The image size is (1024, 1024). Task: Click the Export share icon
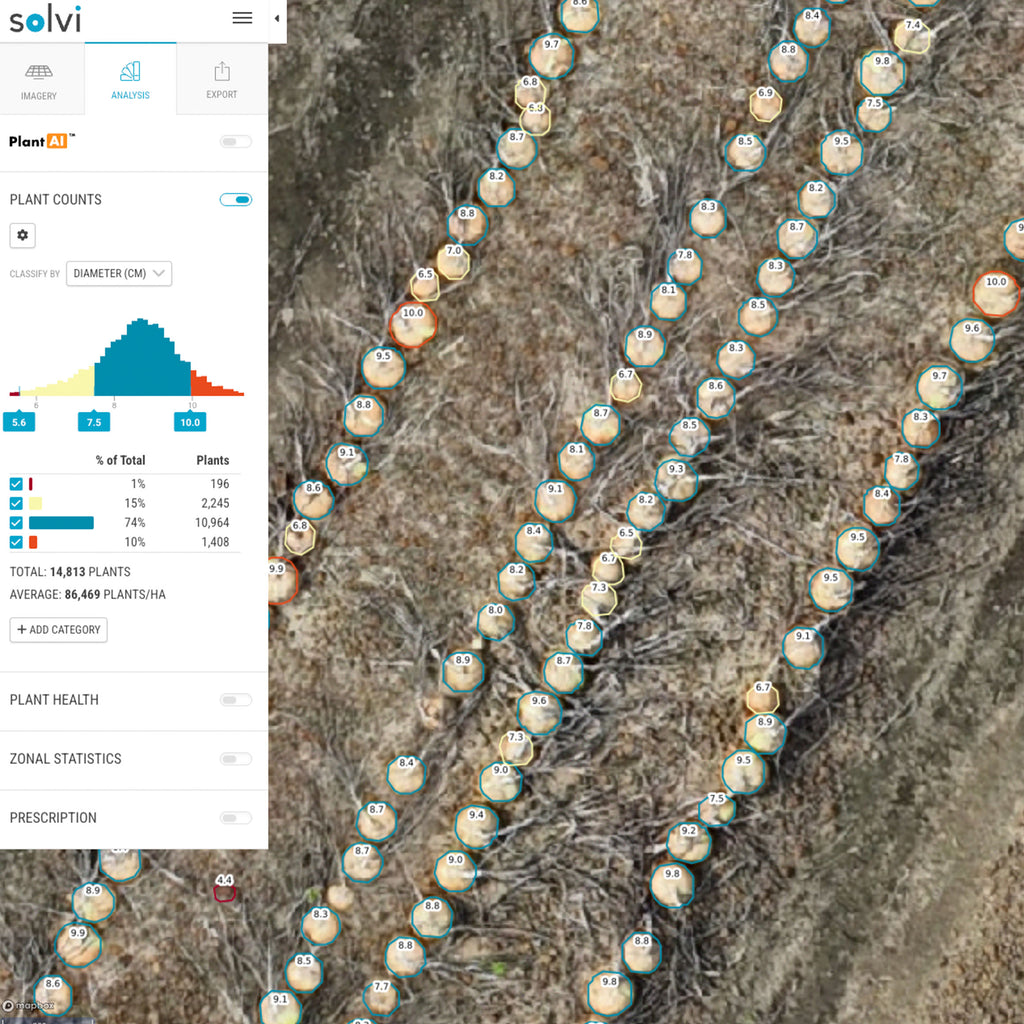222,71
